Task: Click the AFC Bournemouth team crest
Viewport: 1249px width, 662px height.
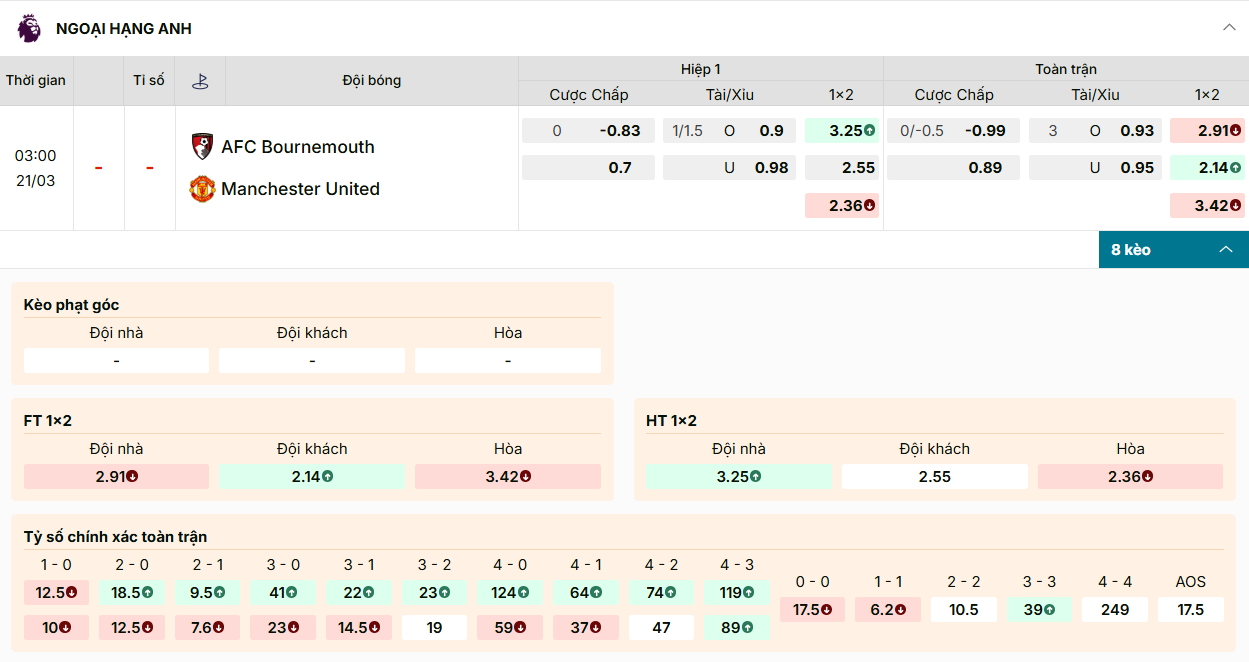Action: [x=202, y=147]
